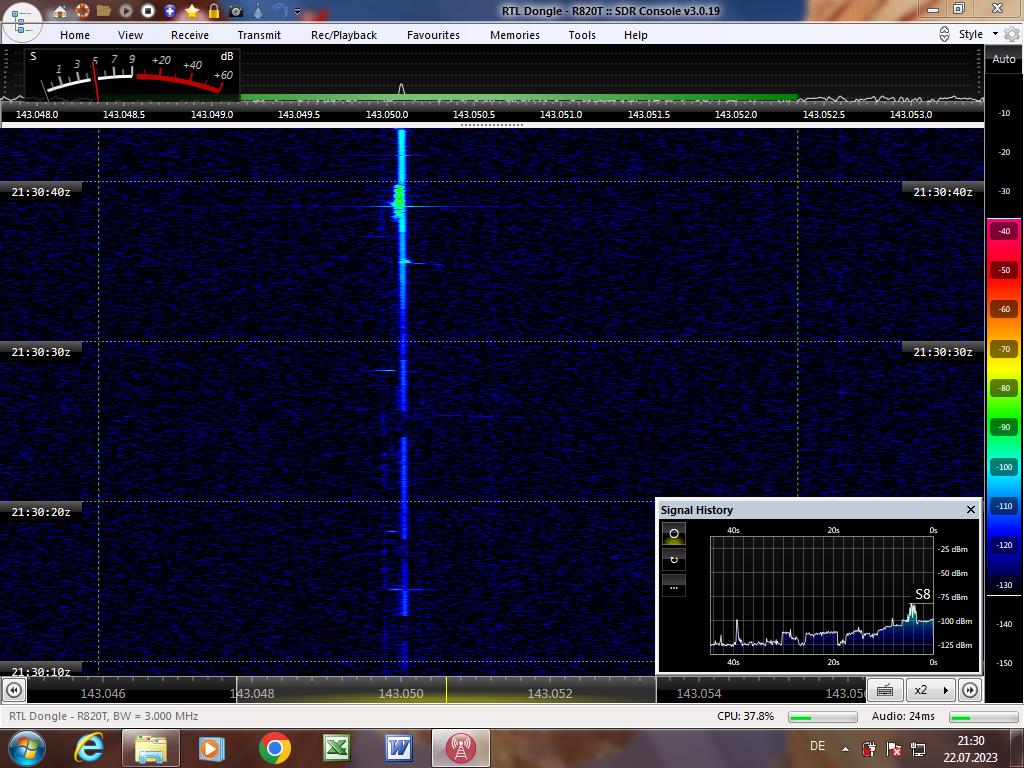The height and width of the screenshot is (768, 1024).
Task: Open the Memories ribbon tab
Action: click(x=515, y=35)
